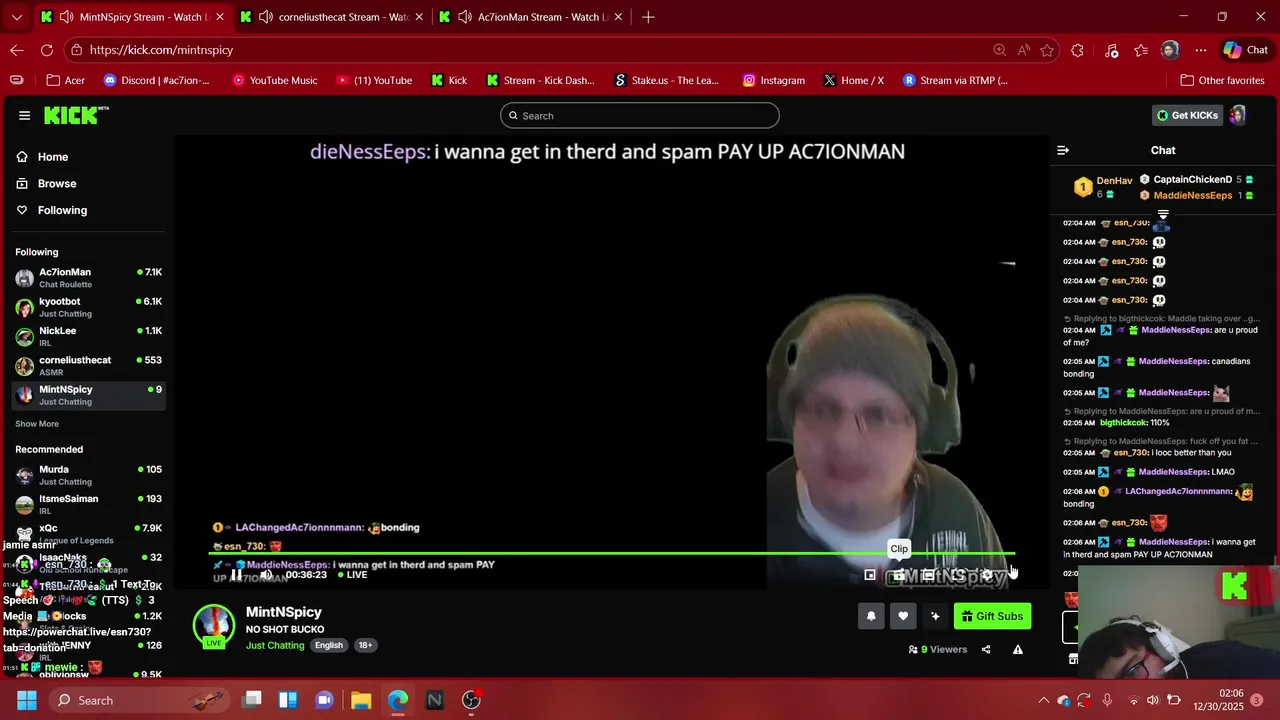Expand the chat leaderboard chevron
Viewport: 1280px width, 720px height.
coord(1163,214)
